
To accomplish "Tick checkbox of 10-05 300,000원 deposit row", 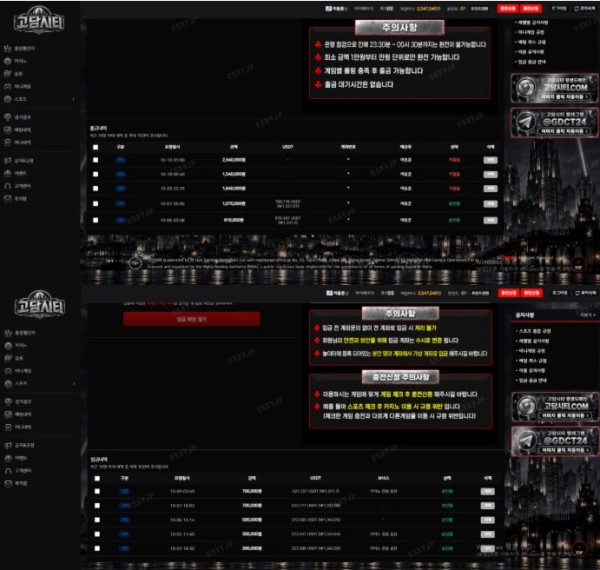I will click(x=97, y=534).
